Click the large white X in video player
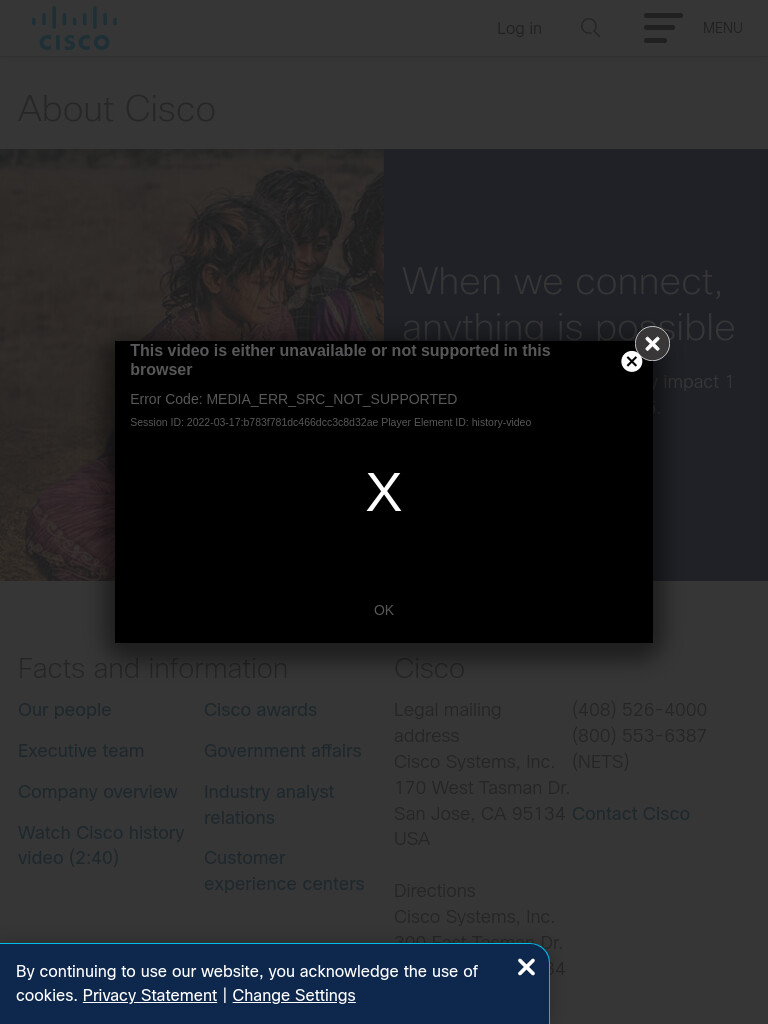Screen dimensions: 768x1024 coord(384,492)
